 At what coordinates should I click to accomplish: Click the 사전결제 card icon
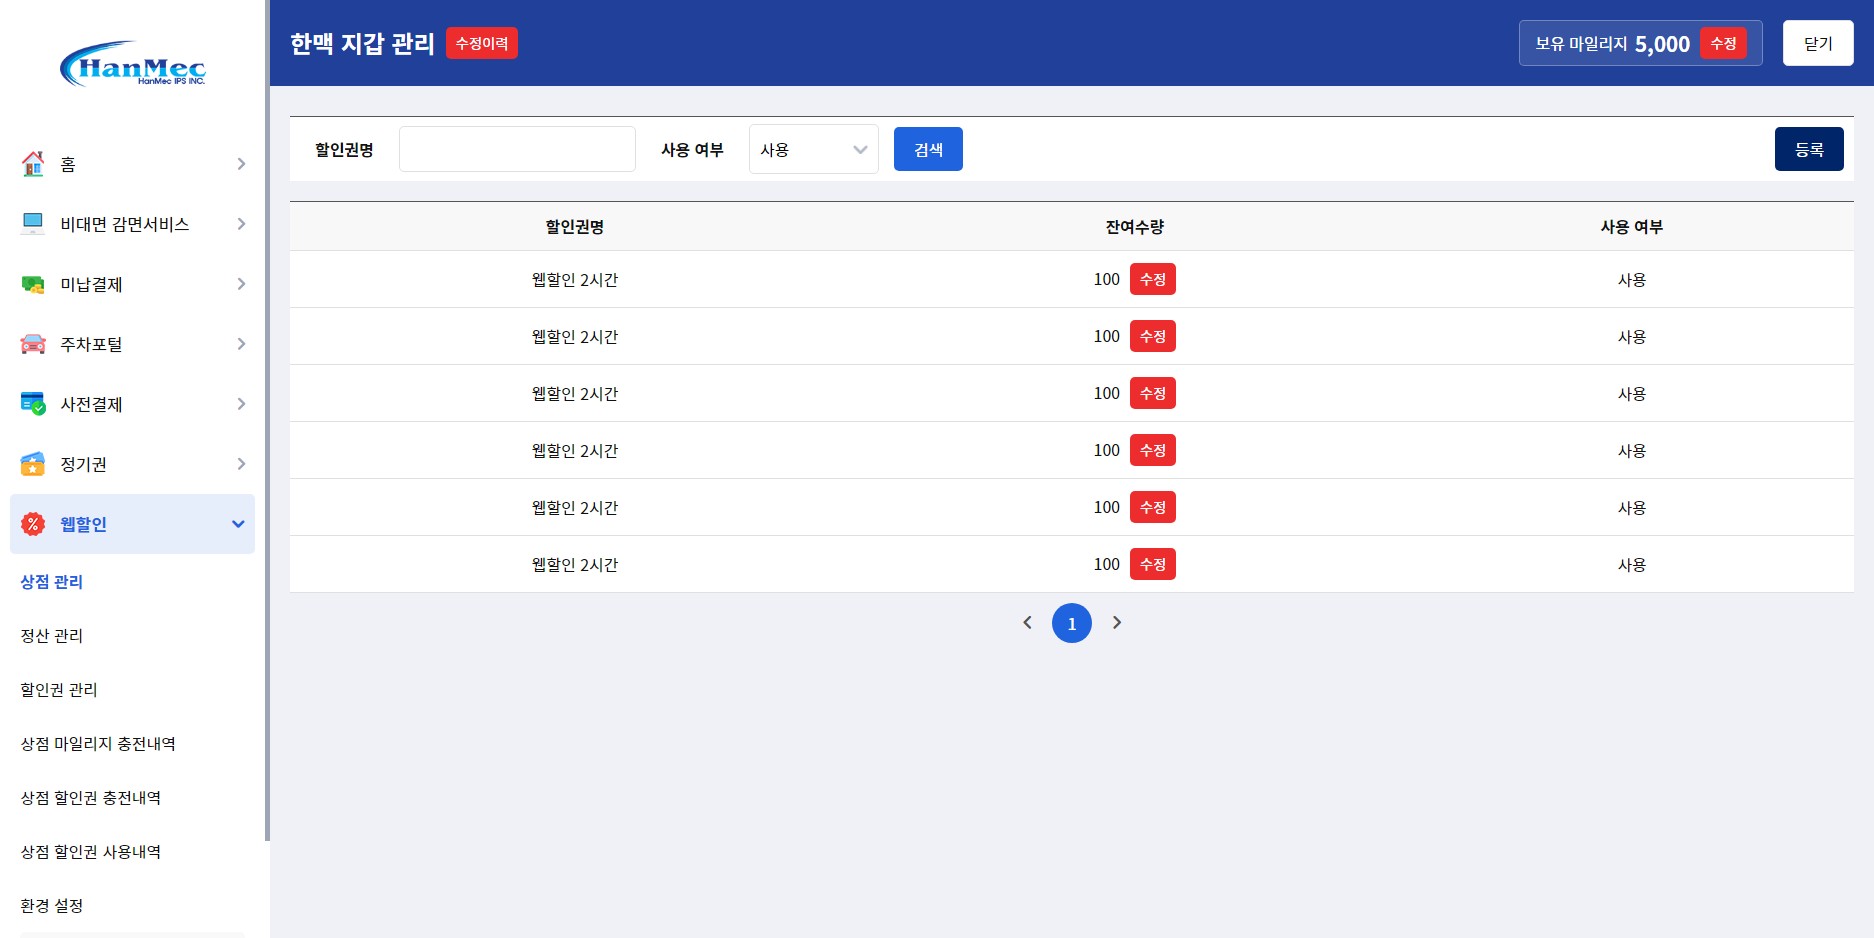(x=31, y=403)
